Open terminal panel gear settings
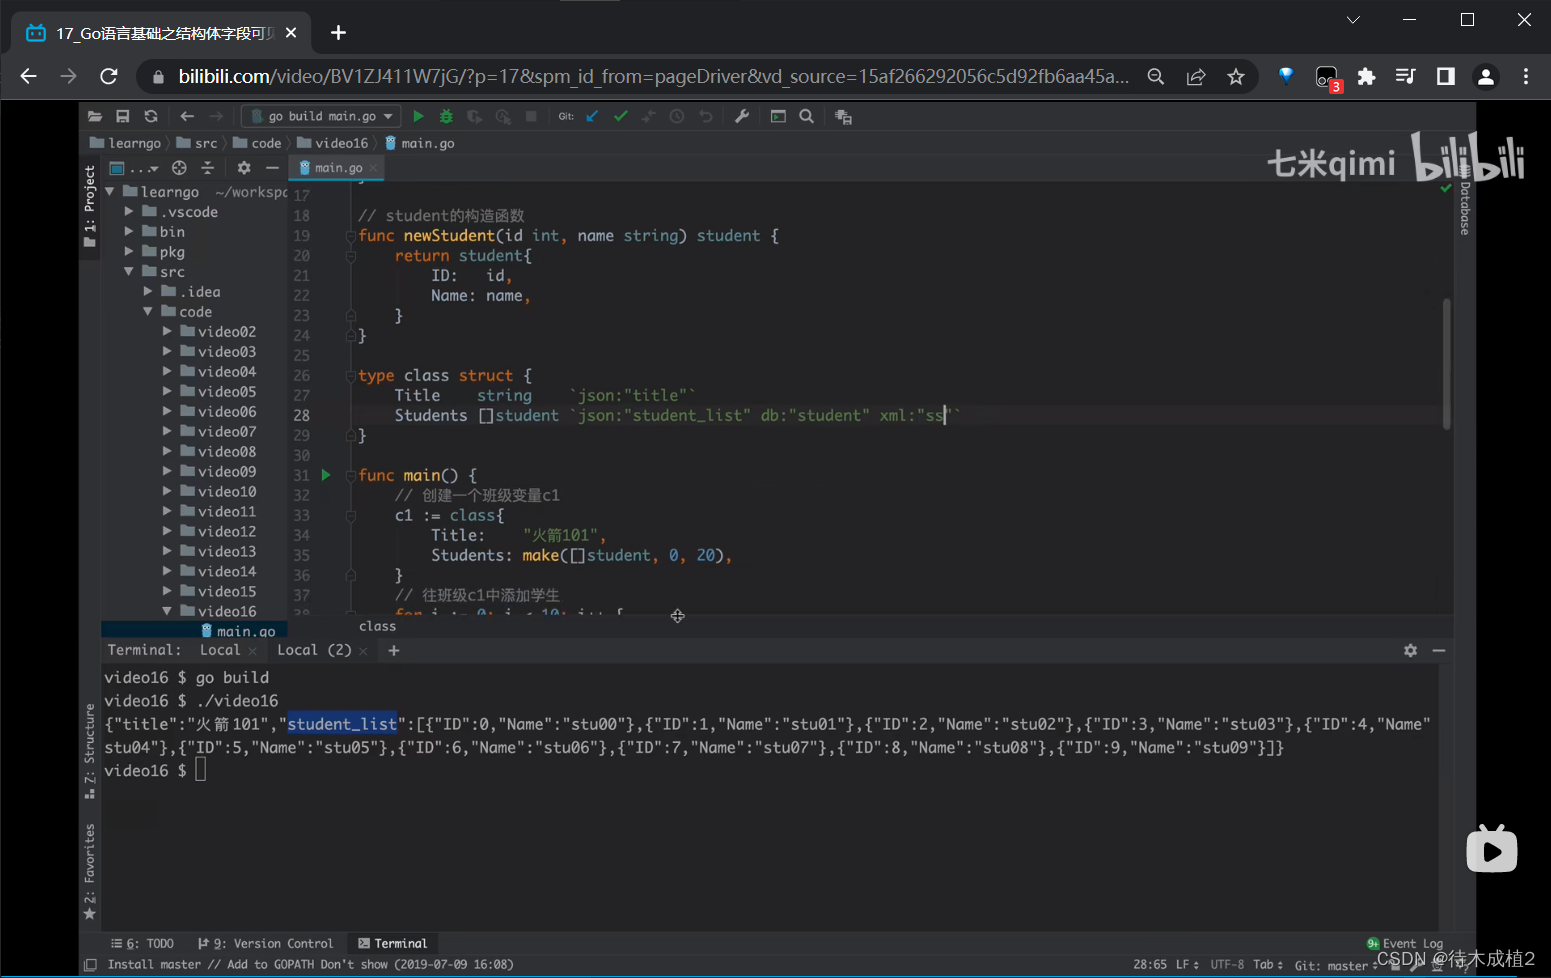The image size is (1551, 978). coord(1411,651)
